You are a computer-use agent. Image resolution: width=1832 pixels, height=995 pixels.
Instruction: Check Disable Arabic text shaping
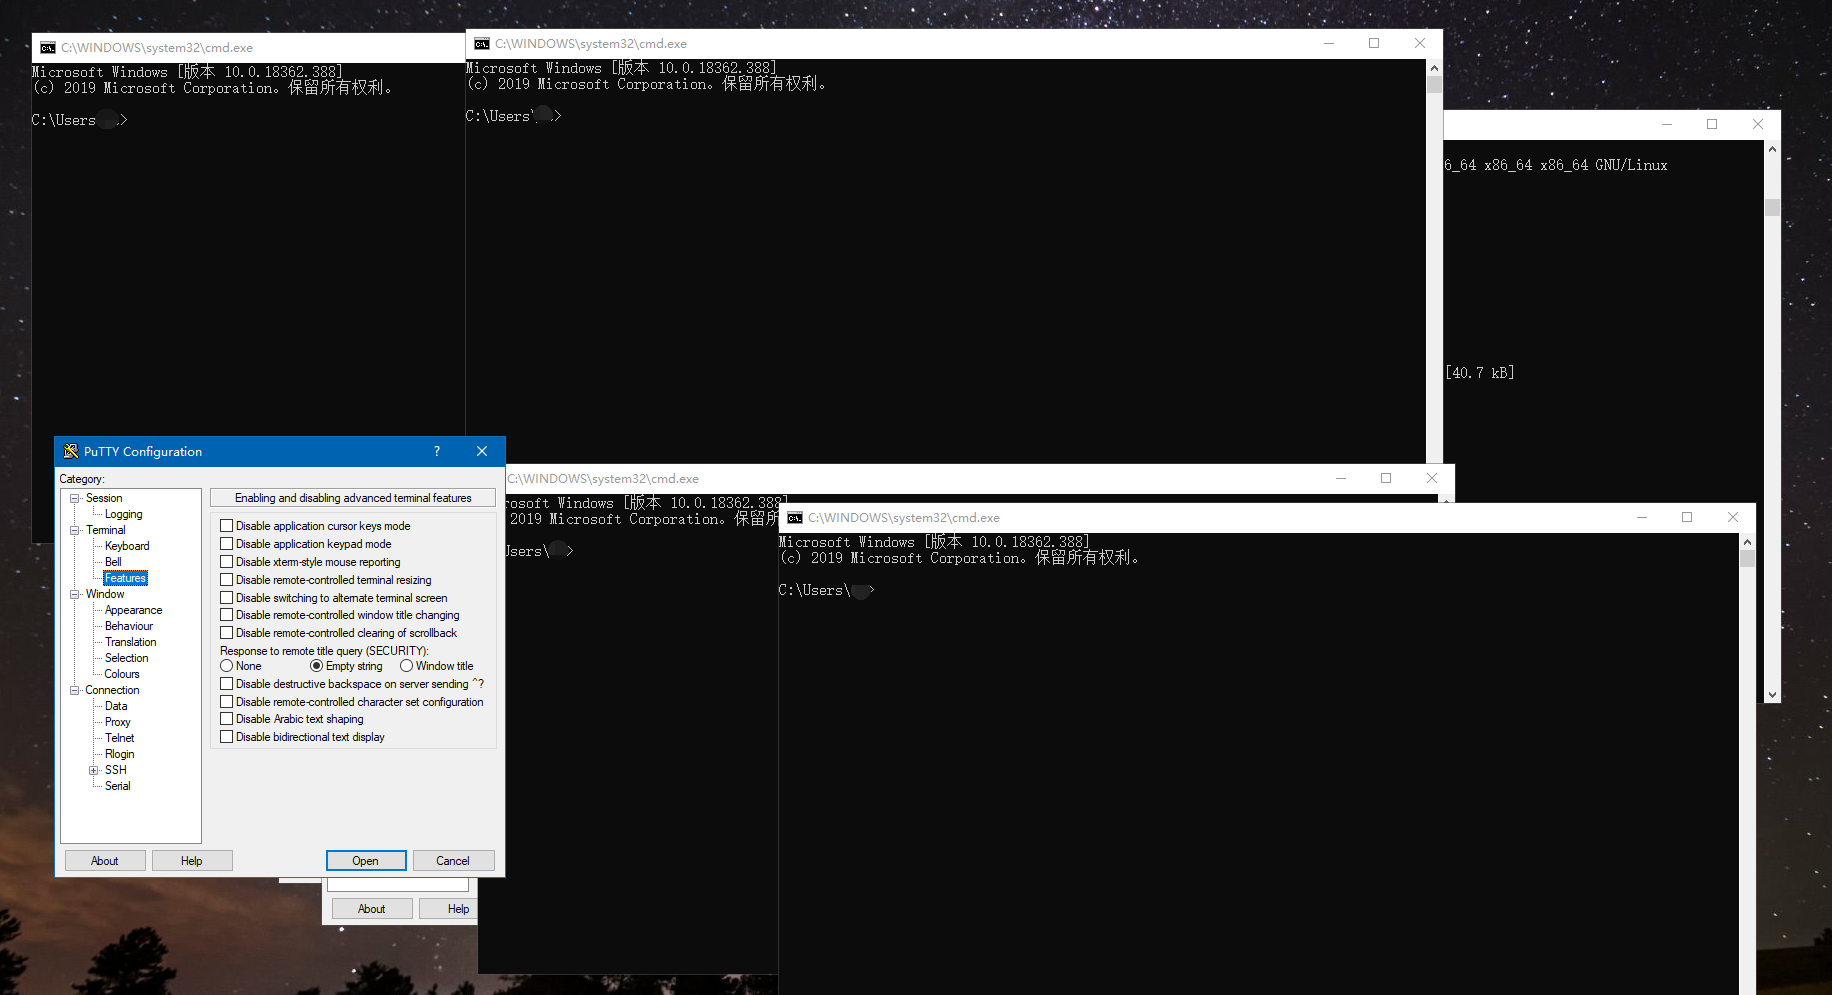point(227,719)
